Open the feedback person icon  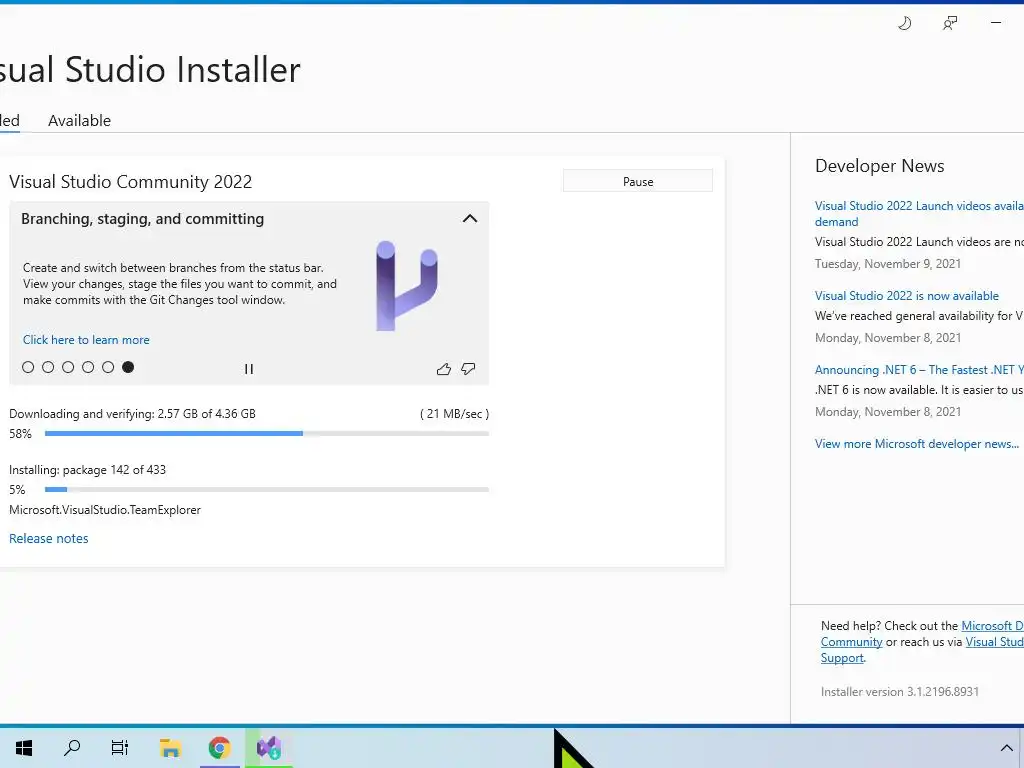click(950, 24)
